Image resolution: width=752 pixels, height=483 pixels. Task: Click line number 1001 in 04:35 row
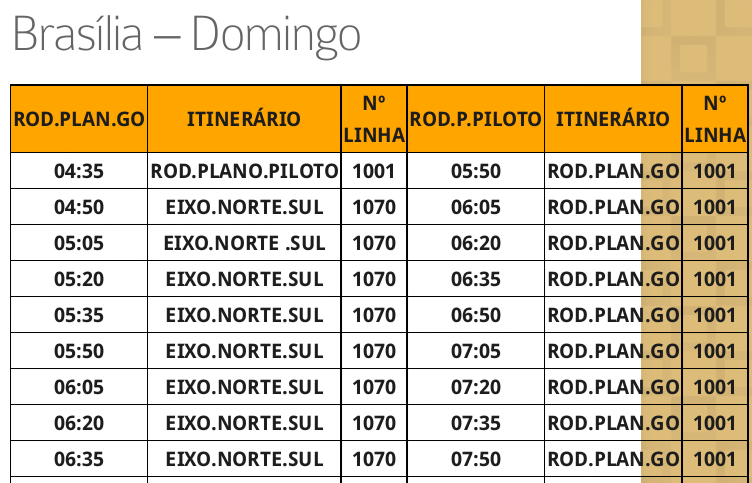pyautogui.click(x=374, y=171)
